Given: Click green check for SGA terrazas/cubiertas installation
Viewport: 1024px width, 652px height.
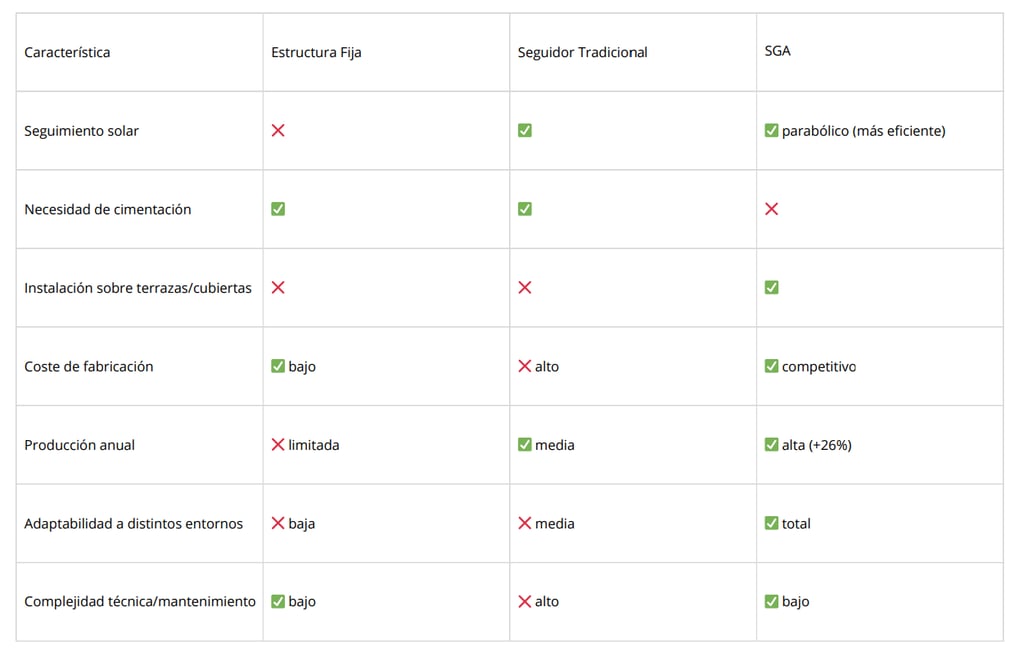Looking at the screenshot, I should pos(771,288).
